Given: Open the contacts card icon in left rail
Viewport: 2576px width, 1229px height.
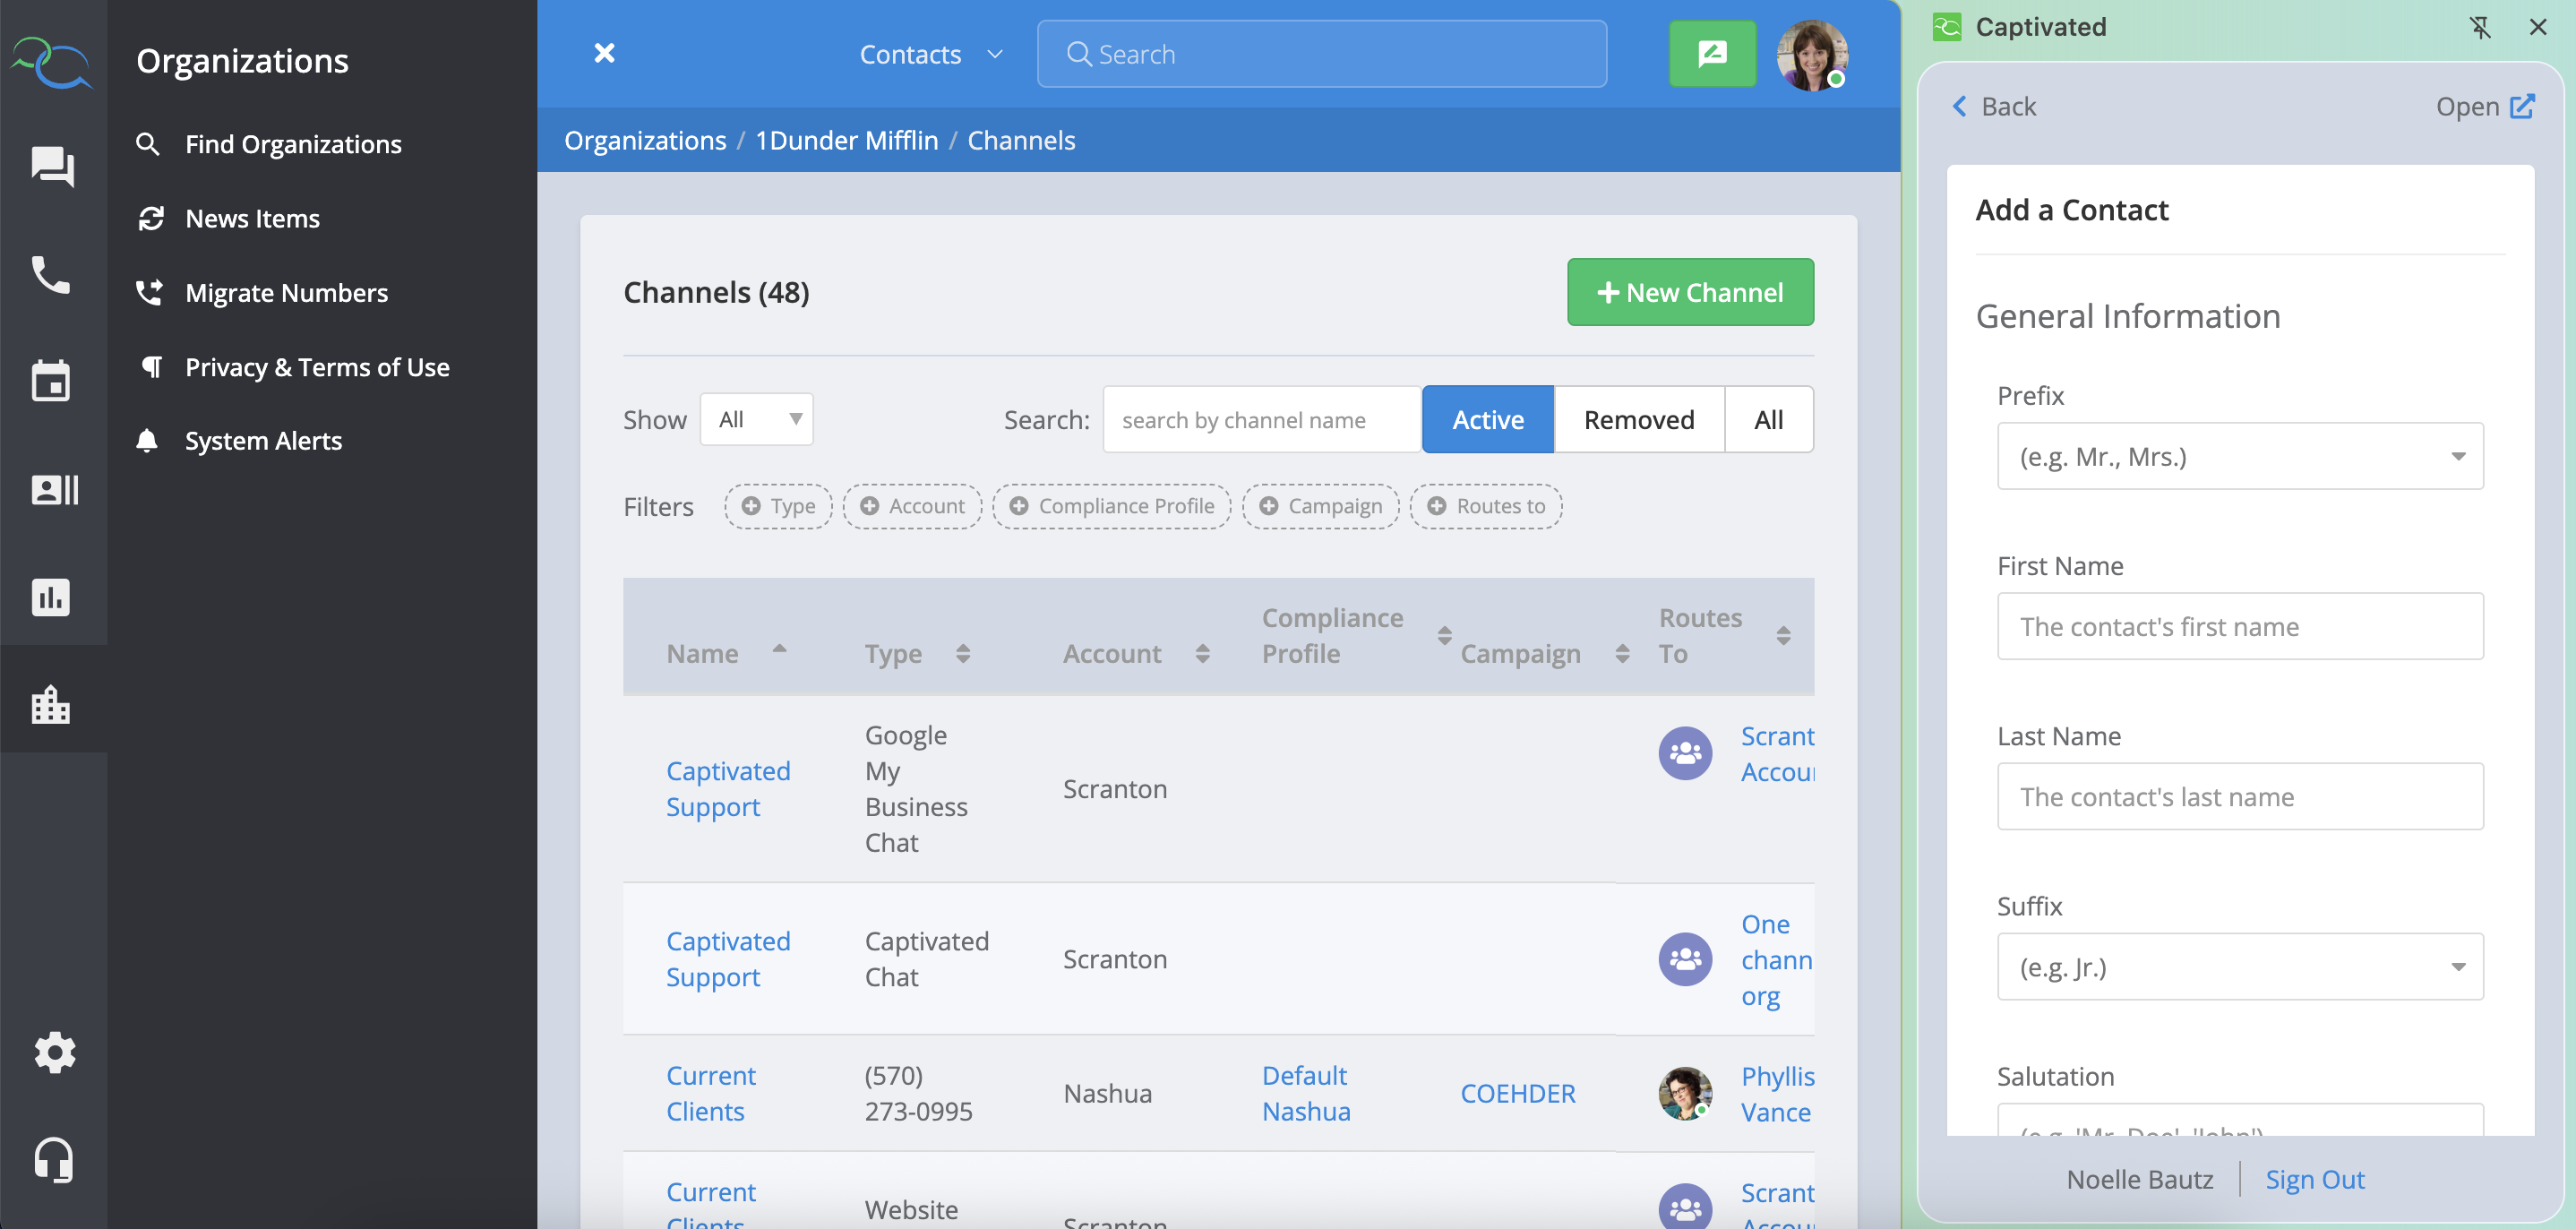Looking at the screenshot, I should click(x=54, y=489).
